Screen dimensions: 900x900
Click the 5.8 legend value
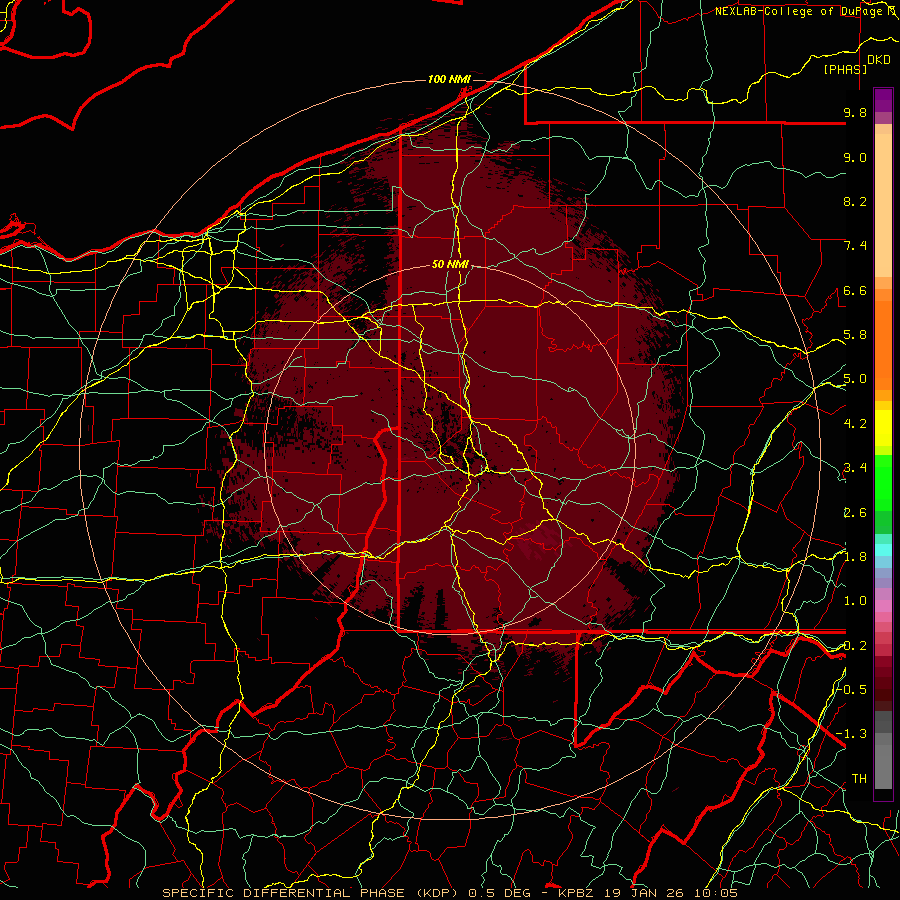pos(855,335)
